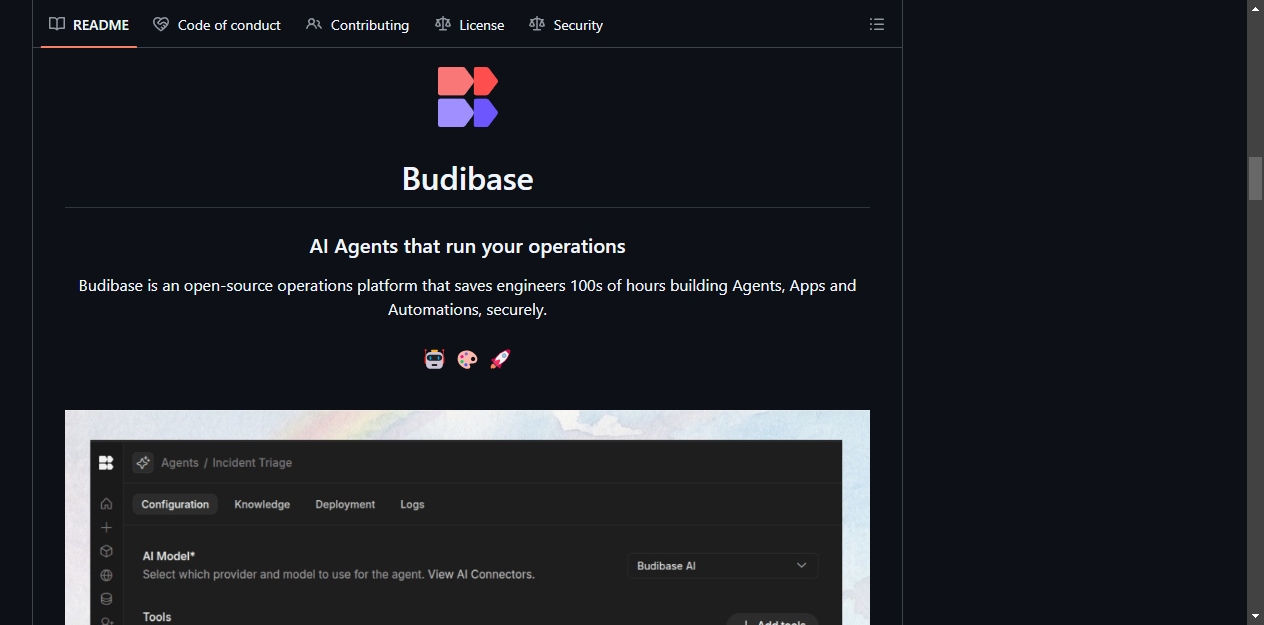
Task: Click the Security scale icon
Action: point(537,24)
